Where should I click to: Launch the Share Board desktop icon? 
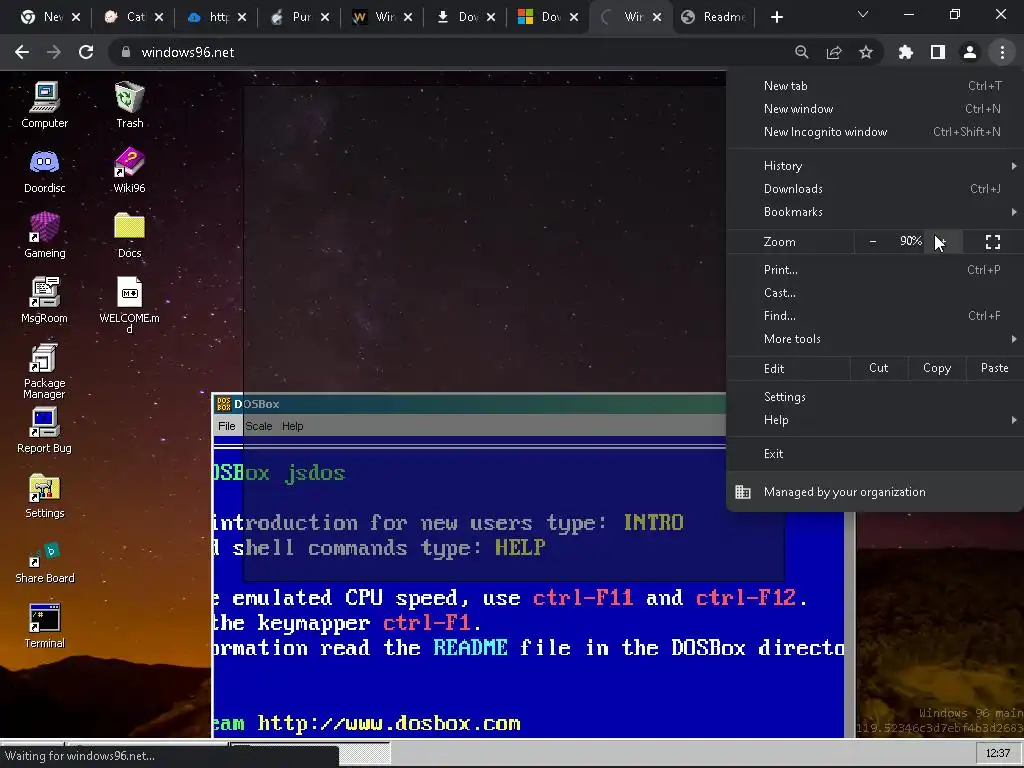[x=44, y=561]
